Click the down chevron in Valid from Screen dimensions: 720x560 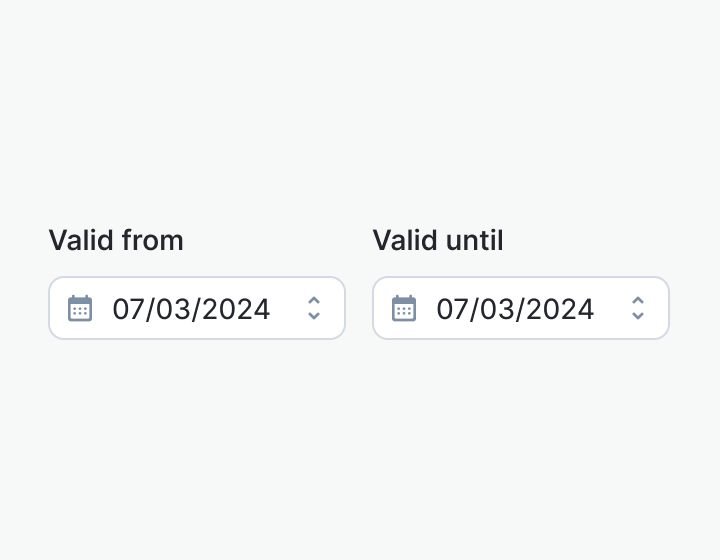[314, 316]
